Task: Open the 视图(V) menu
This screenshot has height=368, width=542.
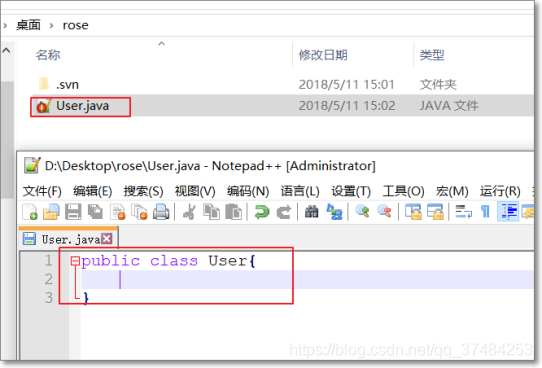Action: (x=195, y=191)
